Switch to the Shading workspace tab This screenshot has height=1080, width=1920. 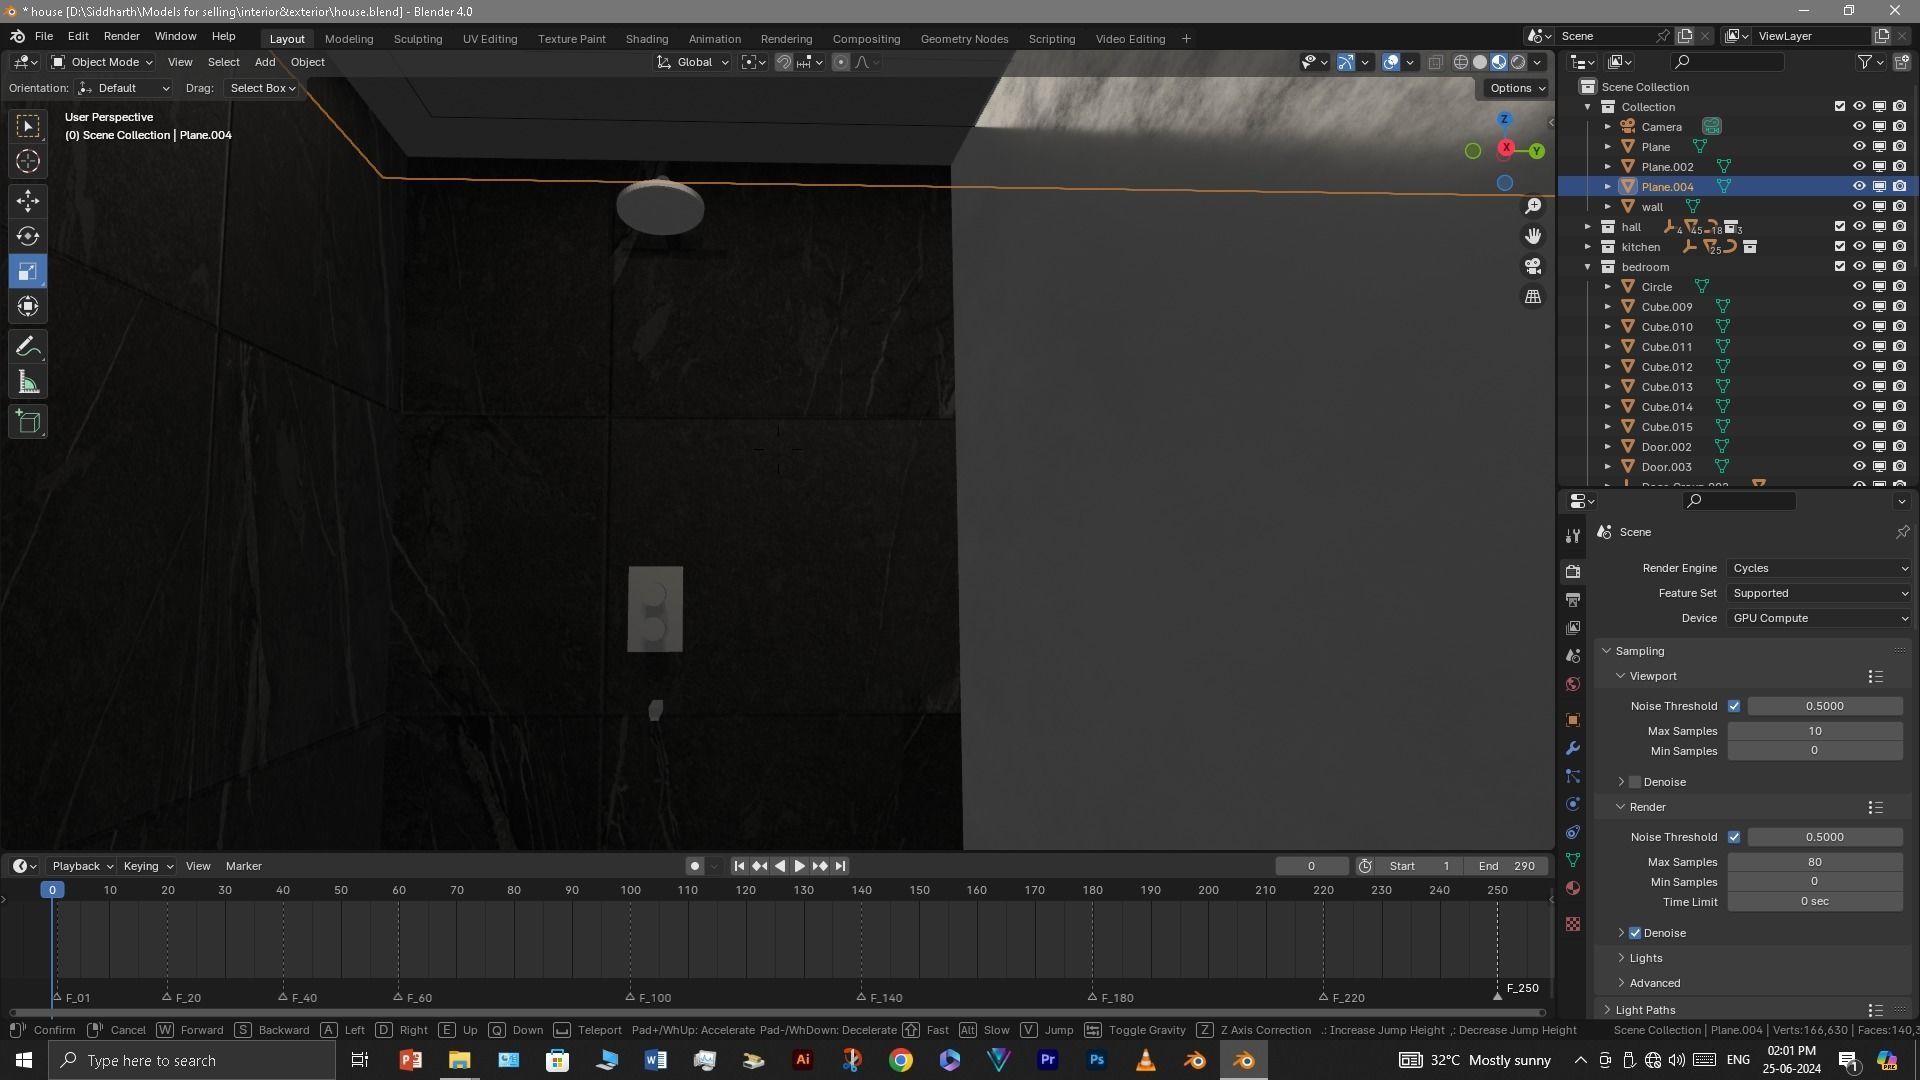(x=646, y=39)
